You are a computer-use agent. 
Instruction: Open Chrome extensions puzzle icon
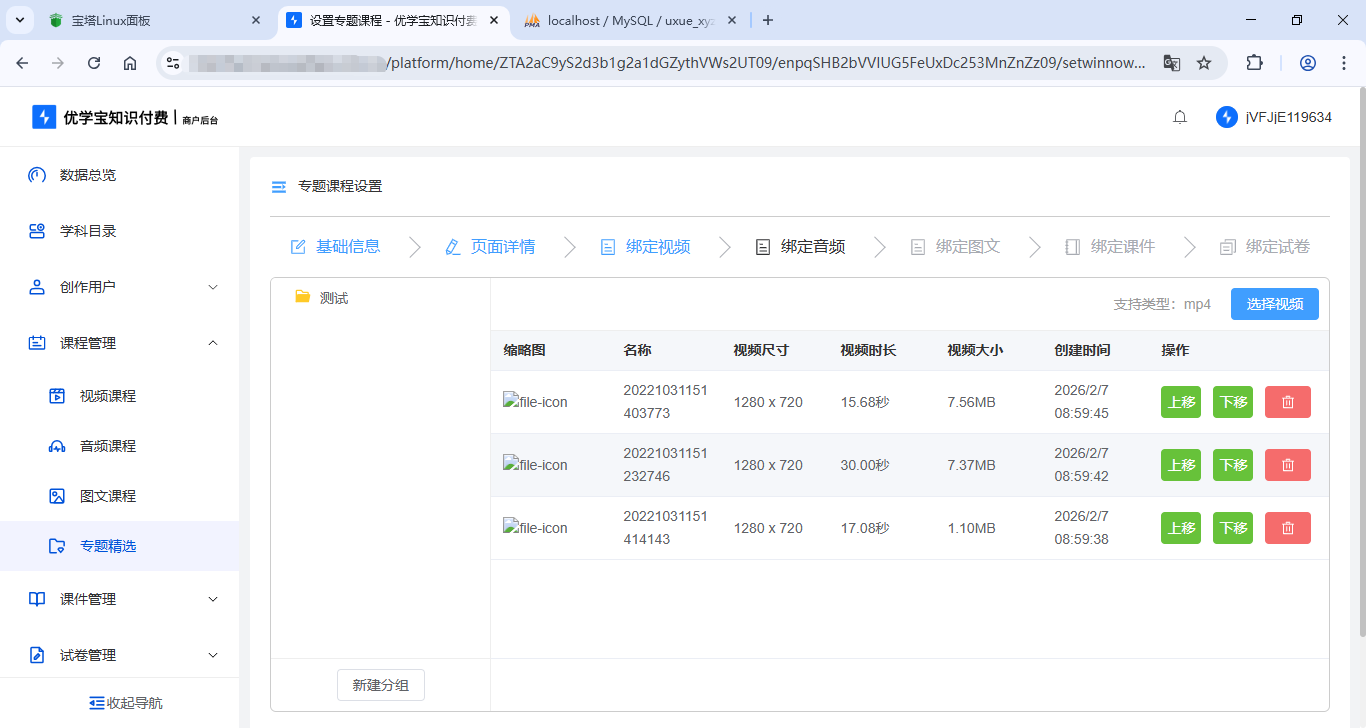[x=1254, y=63]
